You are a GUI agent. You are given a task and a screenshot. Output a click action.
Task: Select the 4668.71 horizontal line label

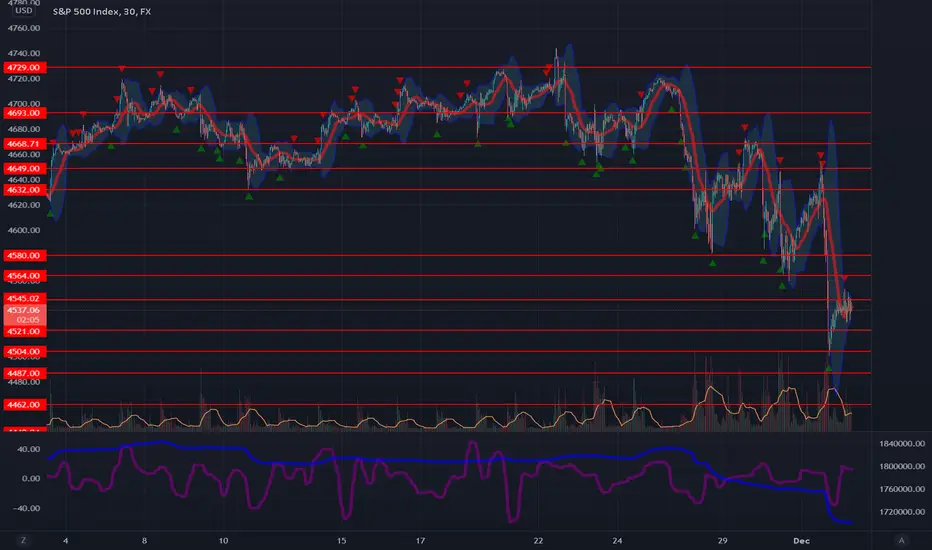[24, 143]
